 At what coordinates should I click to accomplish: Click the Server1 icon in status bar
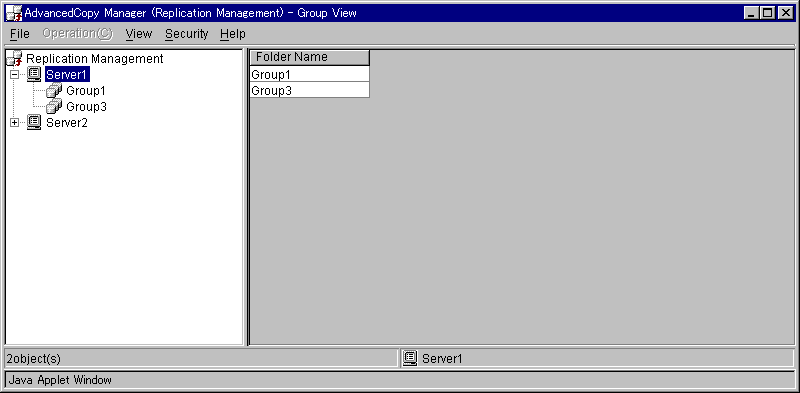[x=410, y=358]
